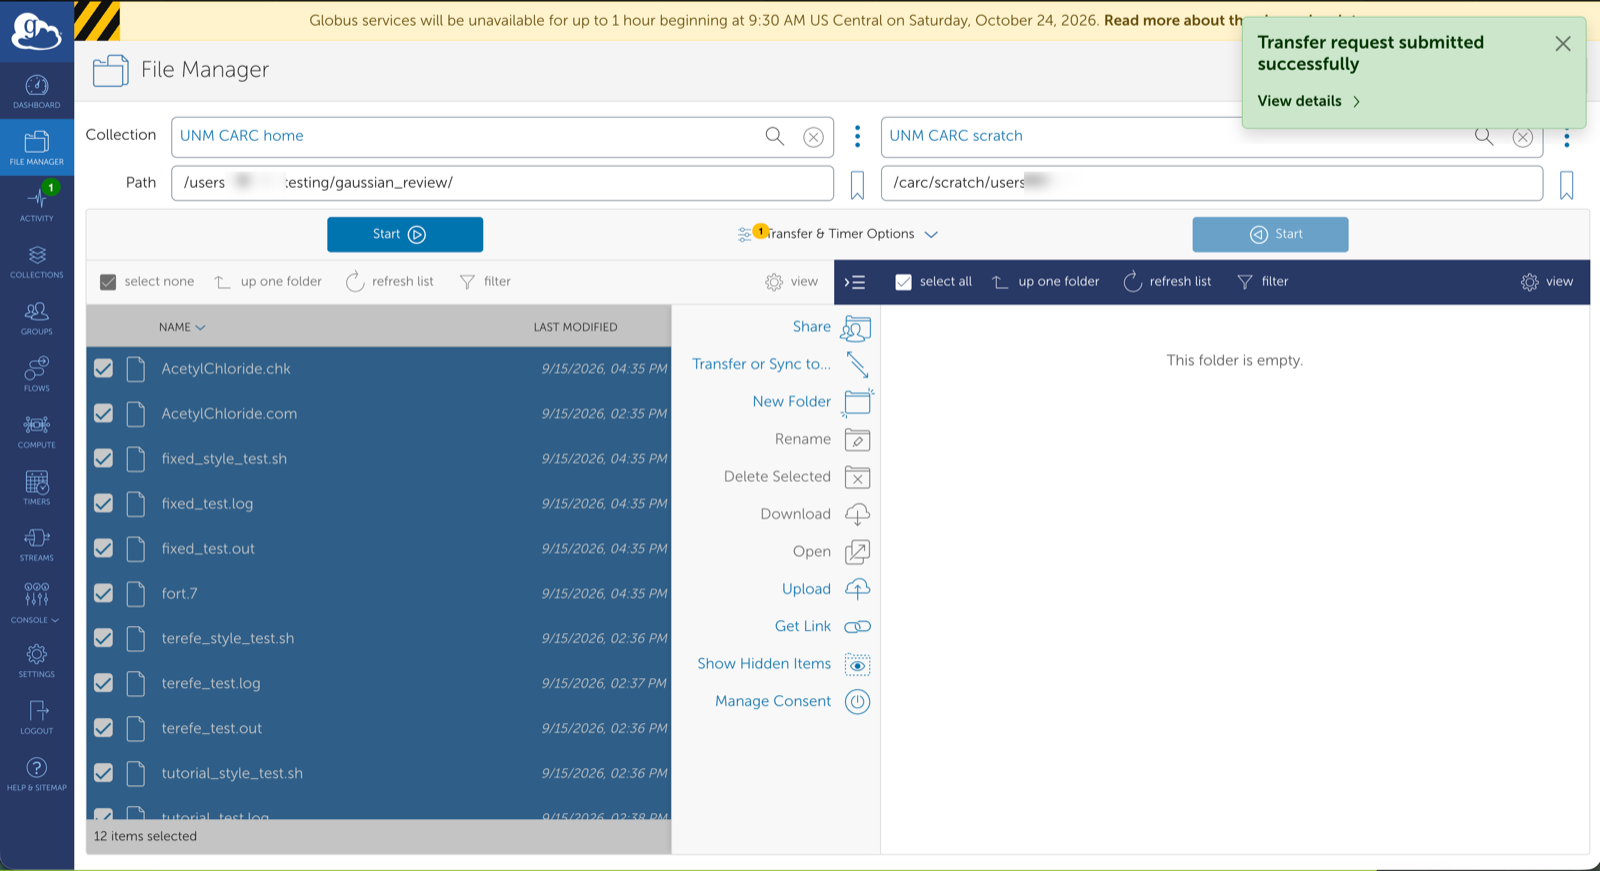Open the right pane view options
Screen dimensions: 1600x871
point(1547,282)
